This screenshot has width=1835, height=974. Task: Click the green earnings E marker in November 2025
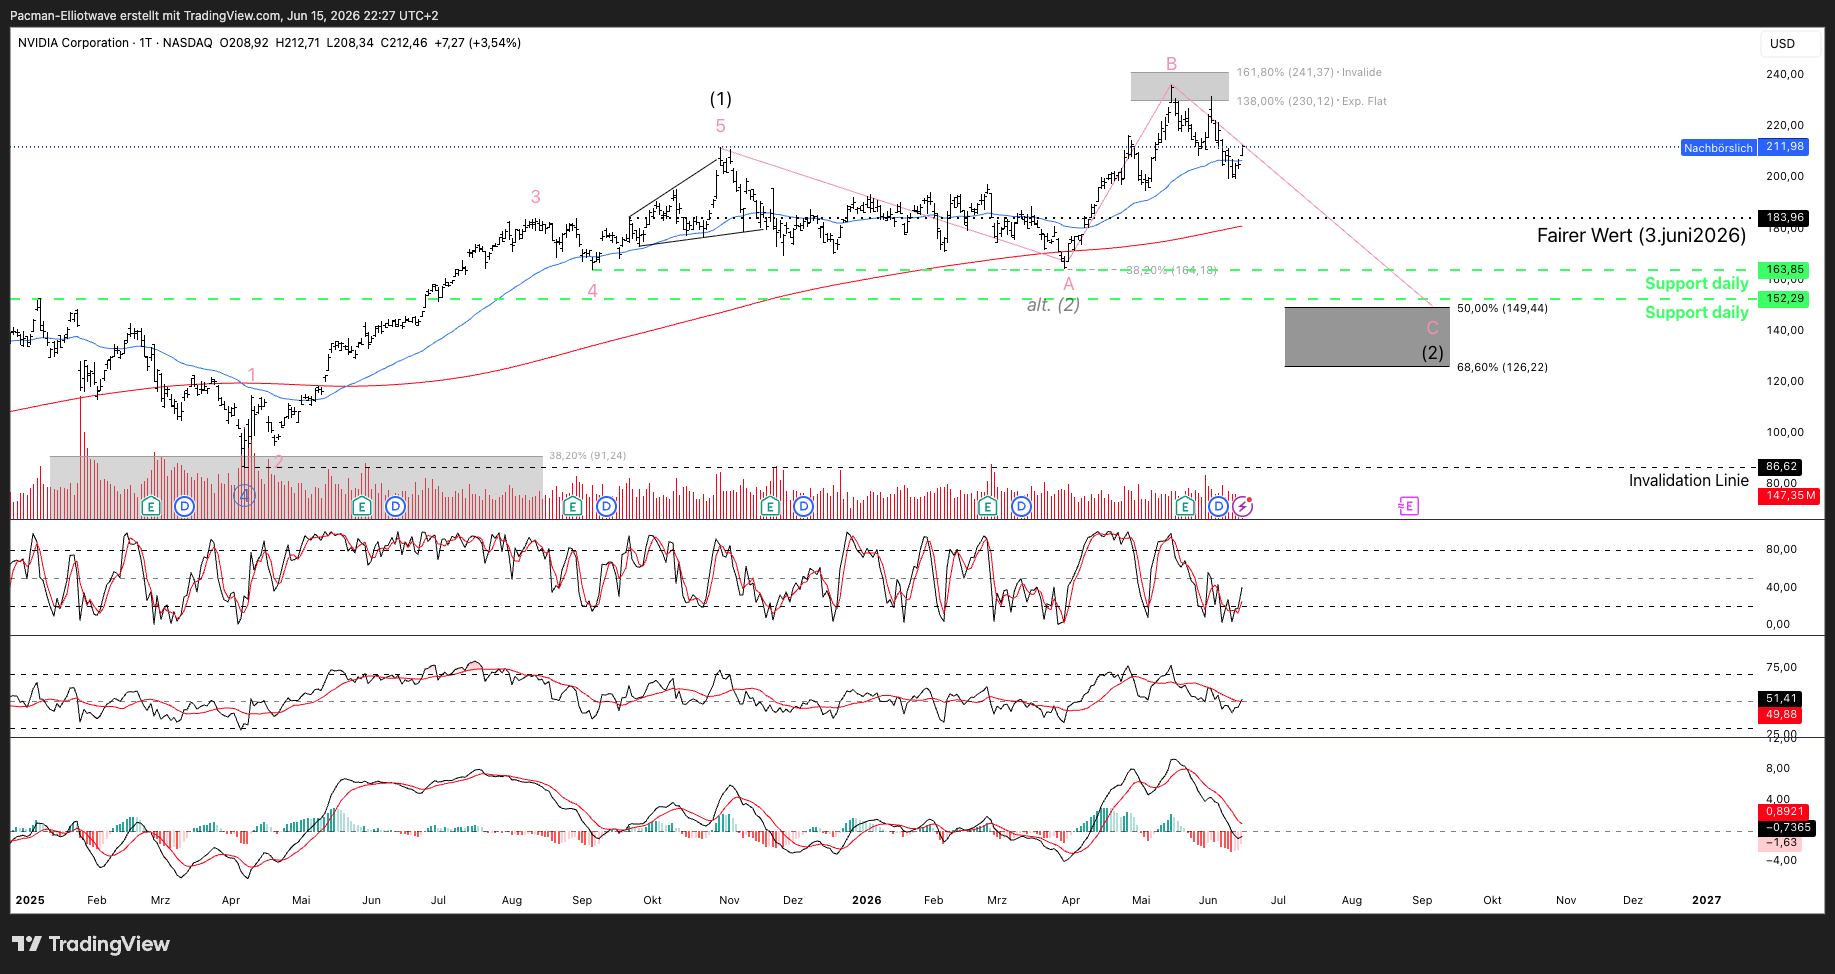pos(770,507)
